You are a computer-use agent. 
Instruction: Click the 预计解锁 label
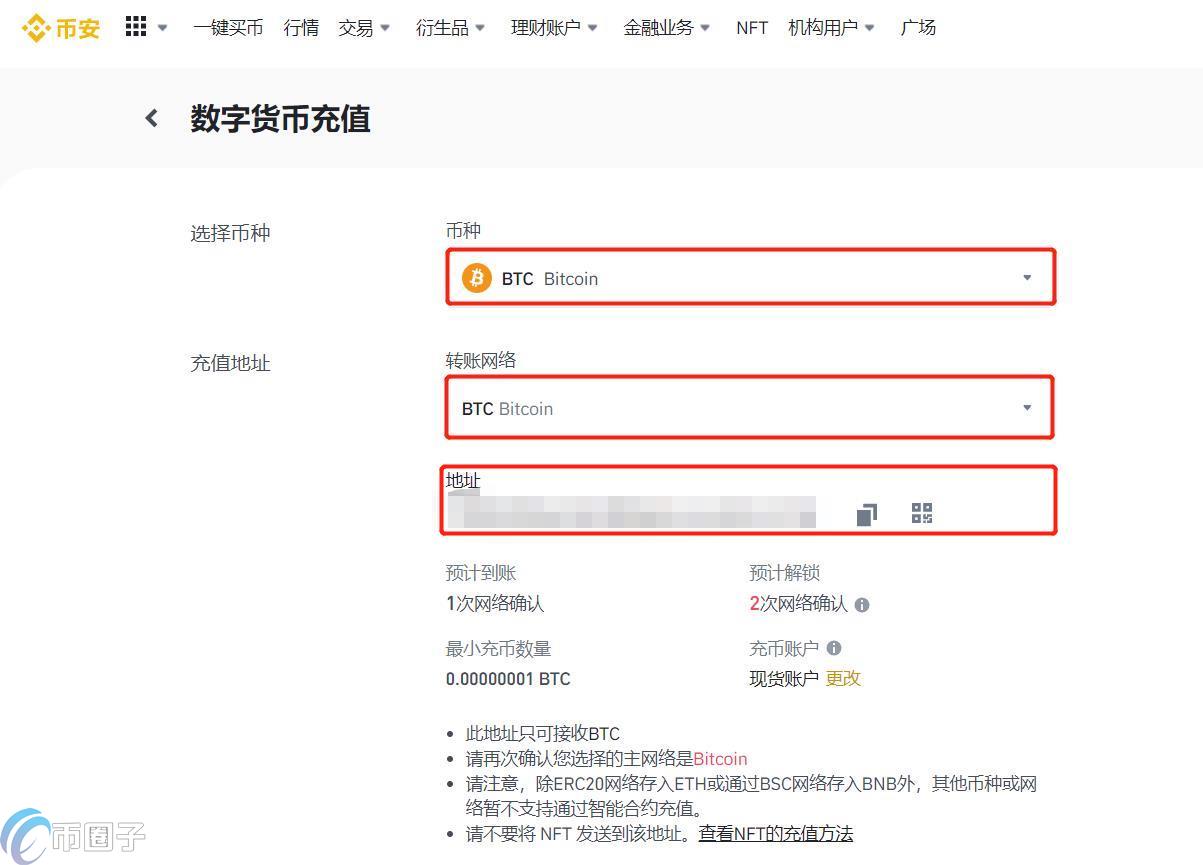(x=785, y=573)
